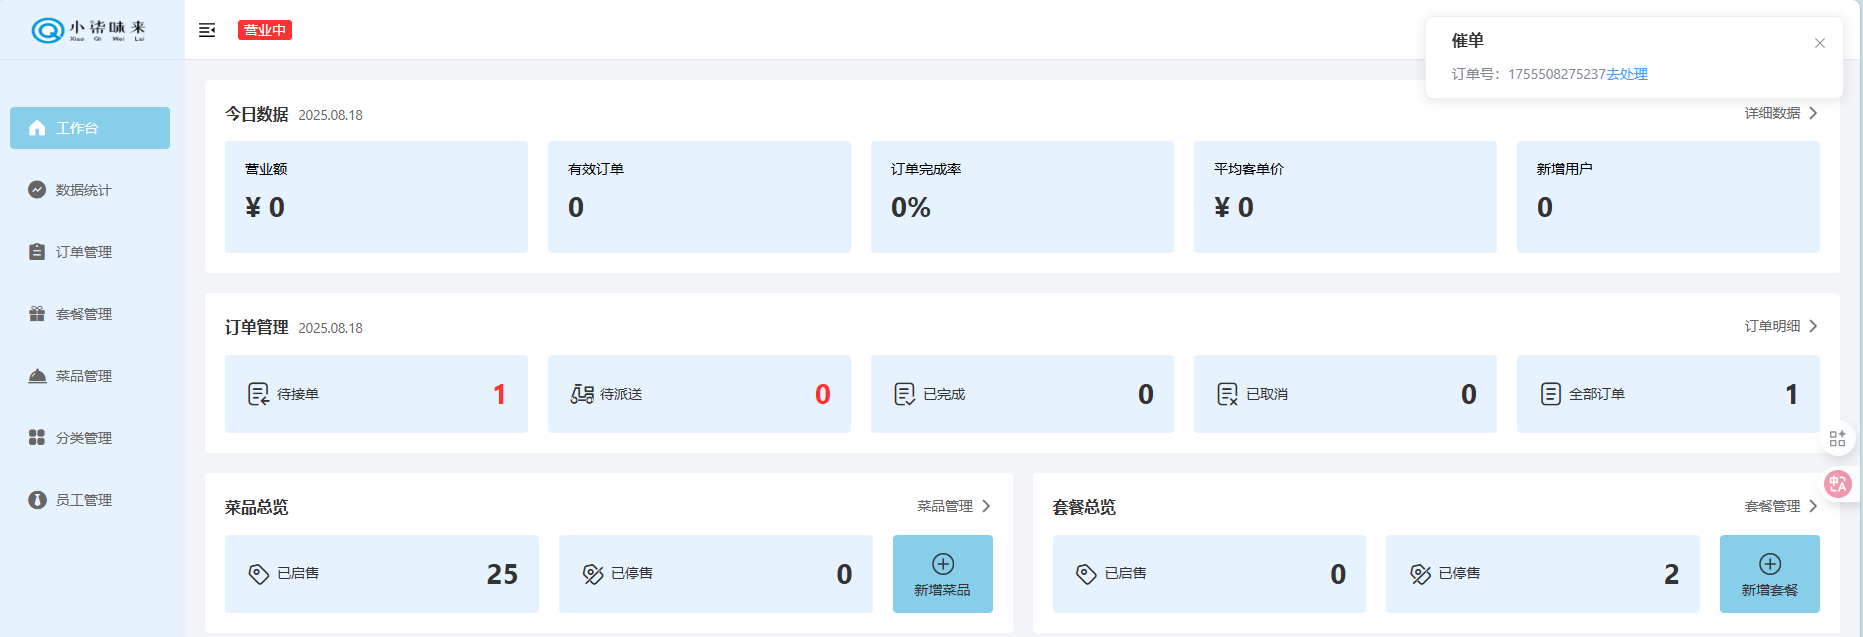The height and width of the screenshot is (637, 1863).
Task: Open 数据统计 from the sidebar
Action: 83,190
